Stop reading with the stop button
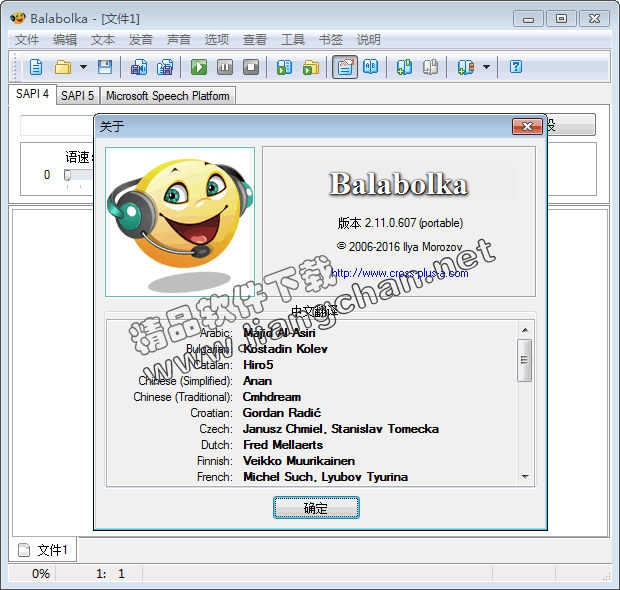 pos(251,67)
